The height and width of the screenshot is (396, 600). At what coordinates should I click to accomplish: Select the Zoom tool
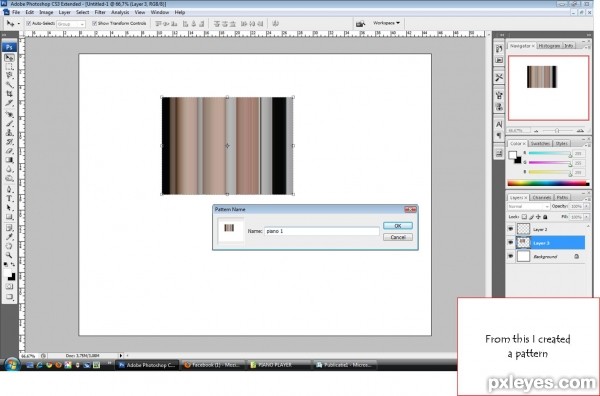pos(9,255)
